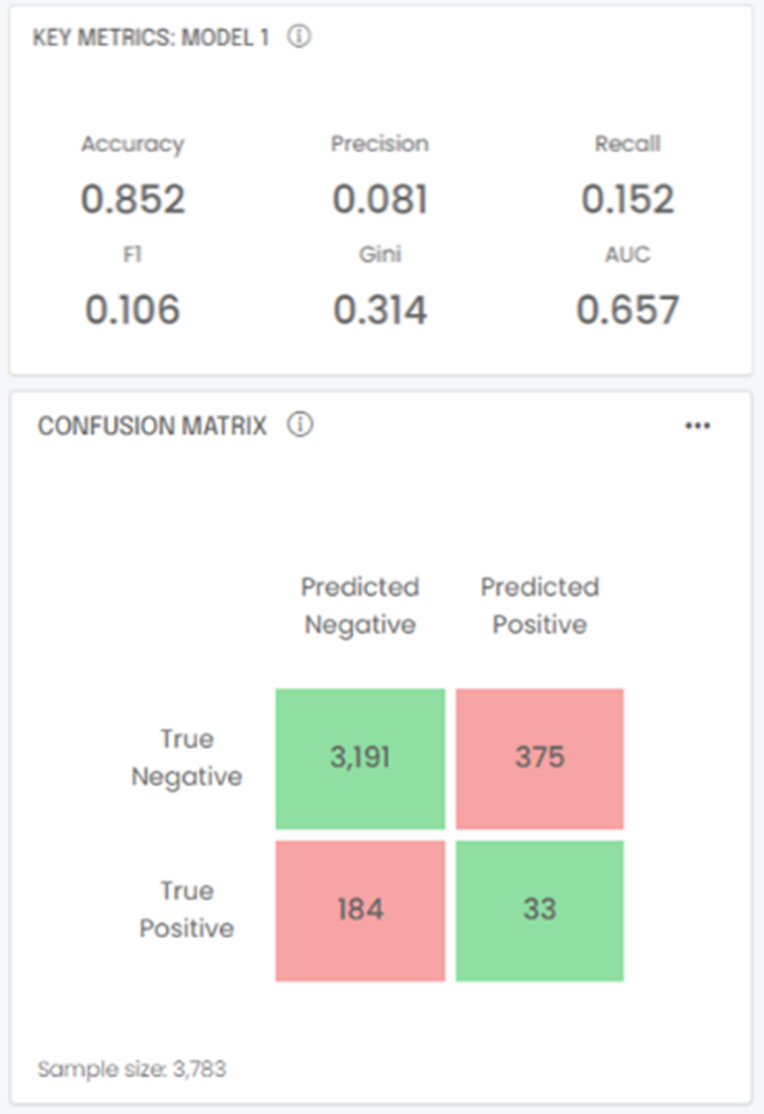Select the green cell showing 33

point(539,909)
